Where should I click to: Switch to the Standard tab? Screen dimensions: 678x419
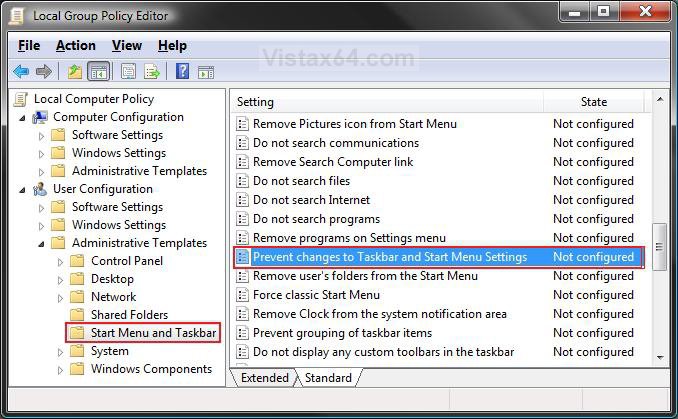[328, 378]
